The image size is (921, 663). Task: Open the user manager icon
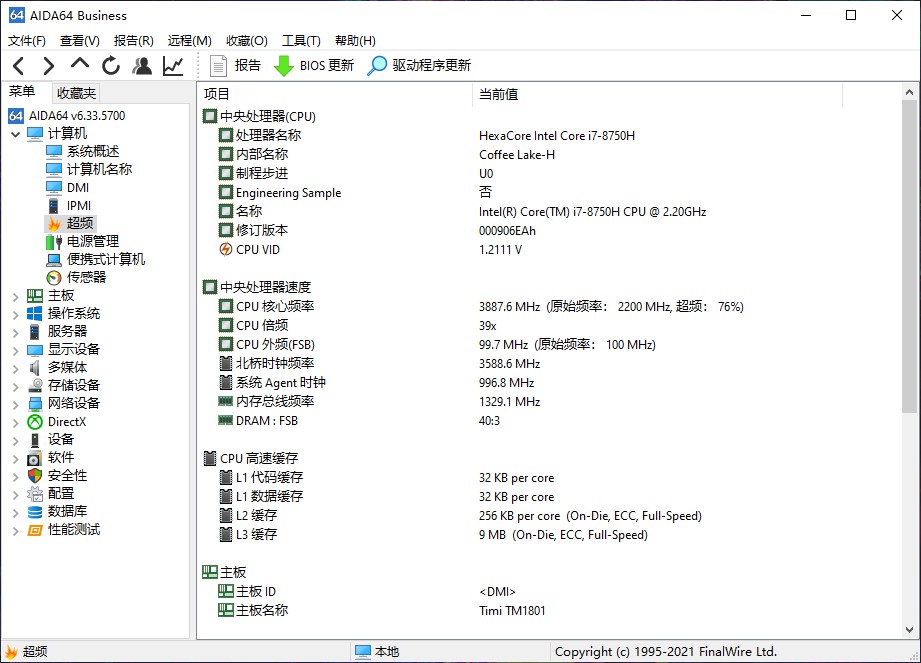[142, 66]
